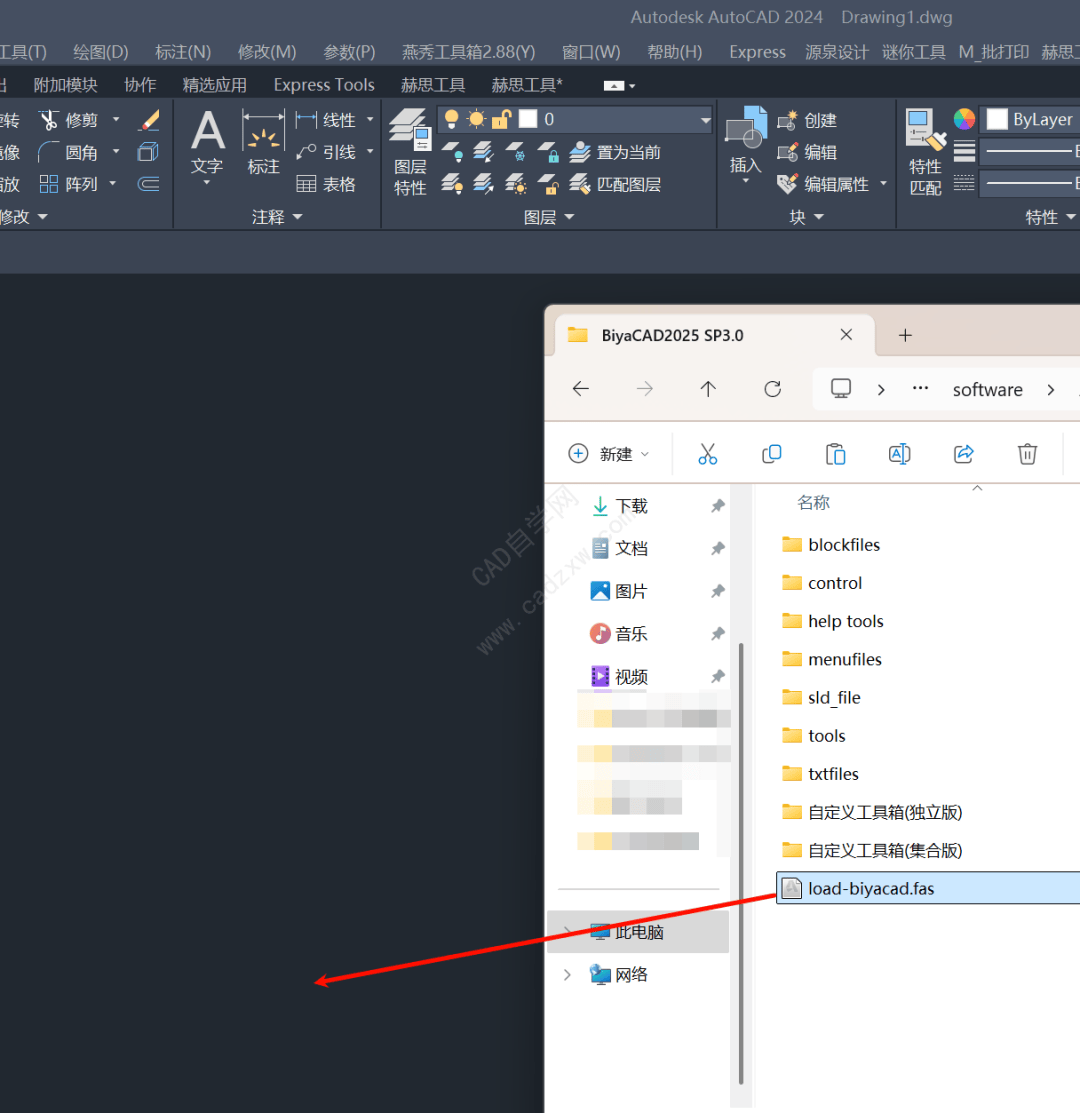Expand the Layers (图层) panel
The width and height of the screenshot is (1080, 1113).
(x=549, y=216)
